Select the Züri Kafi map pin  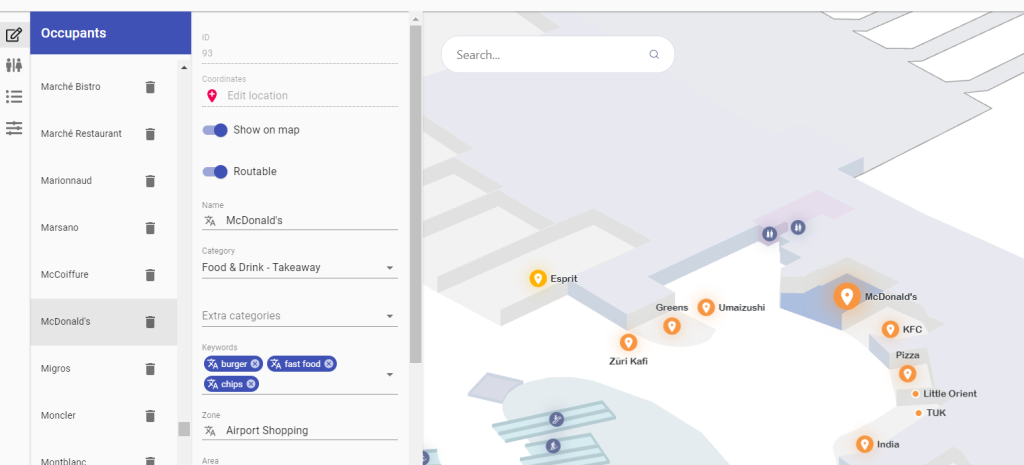click(628, 342)
